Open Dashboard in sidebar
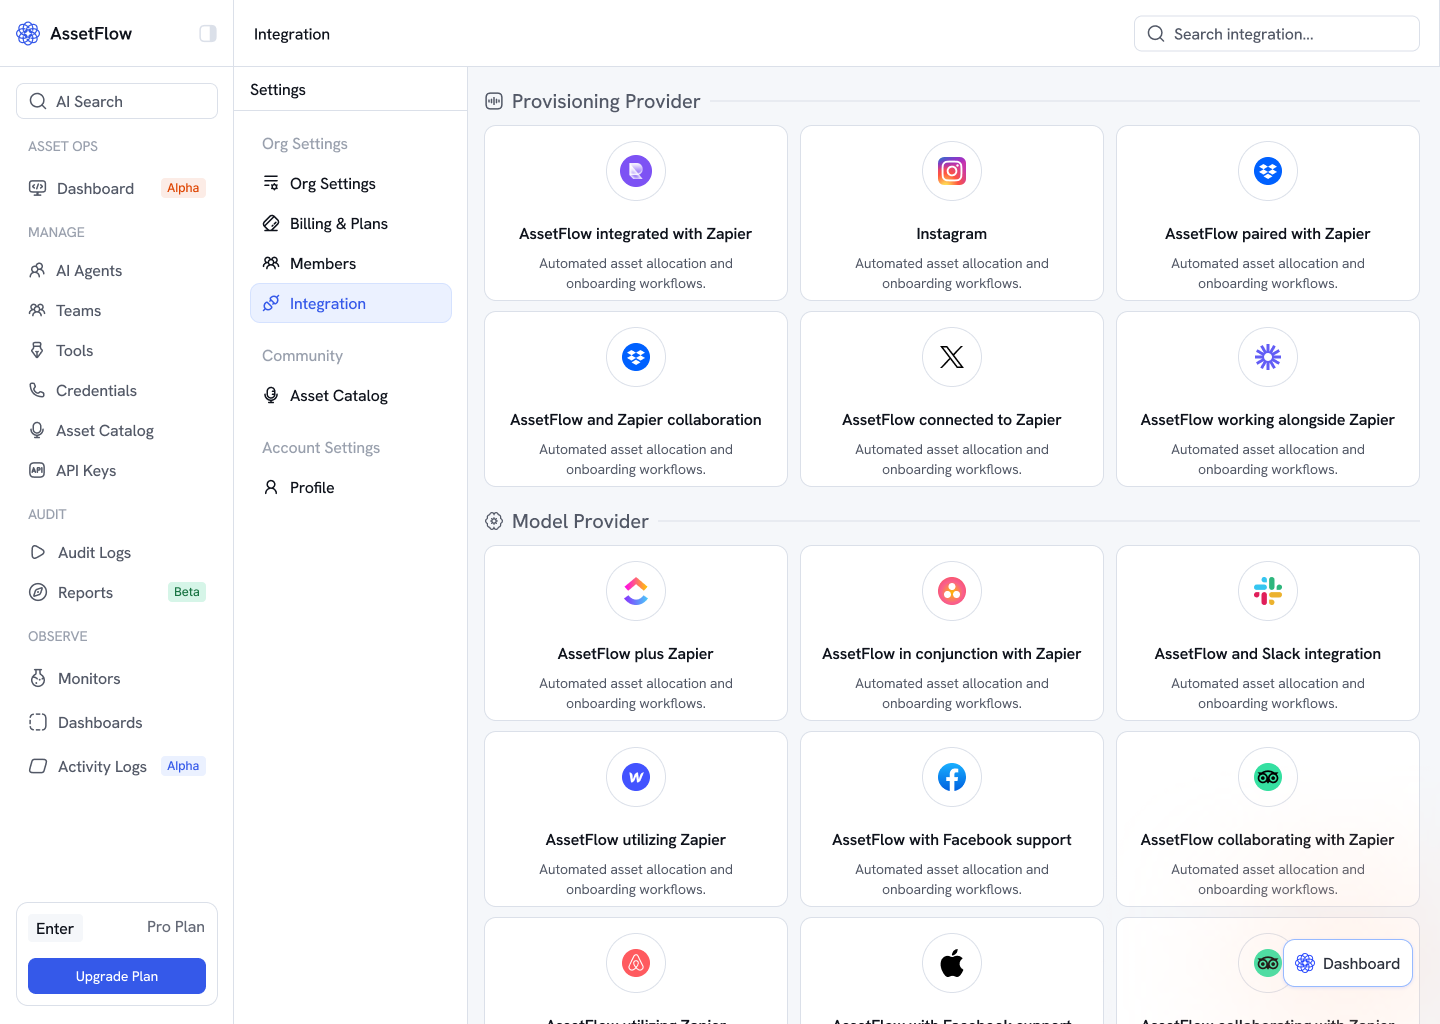This screenshot has width=1440, height=1024. [x=117, y=188]
